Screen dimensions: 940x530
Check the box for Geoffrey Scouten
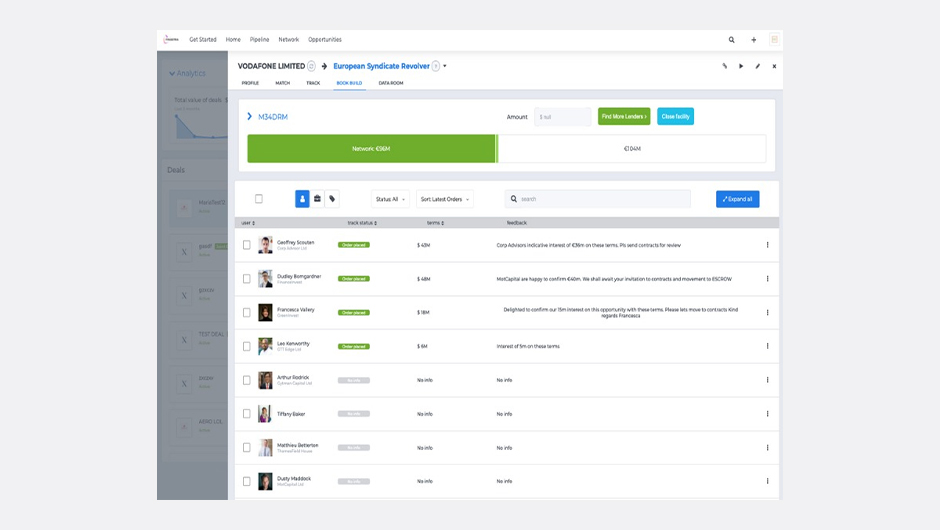(x=246, y=245)
